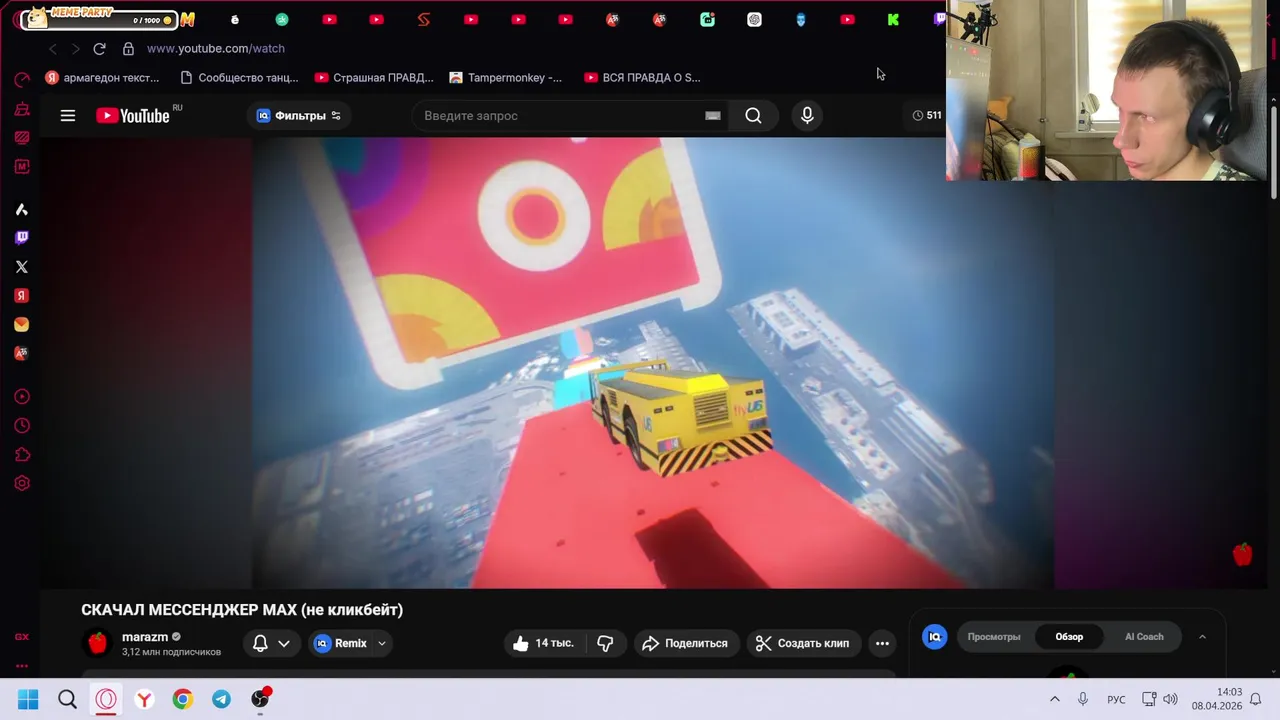The image size is (1280, 720).
Task: Switch to the red S logo tab
Action: click(424, 19)
